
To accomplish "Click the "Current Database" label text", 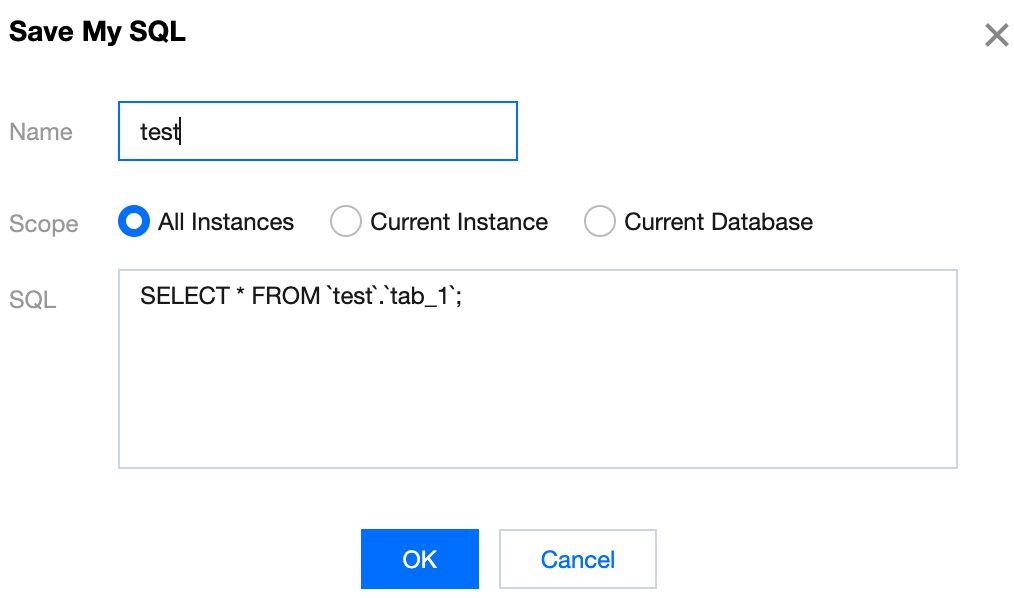I will [x=718, y=222].
